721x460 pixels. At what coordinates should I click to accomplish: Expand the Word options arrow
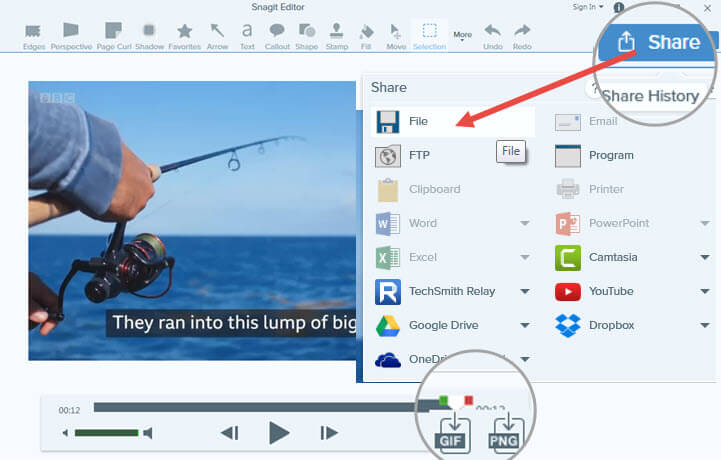(x=525, y=224)
